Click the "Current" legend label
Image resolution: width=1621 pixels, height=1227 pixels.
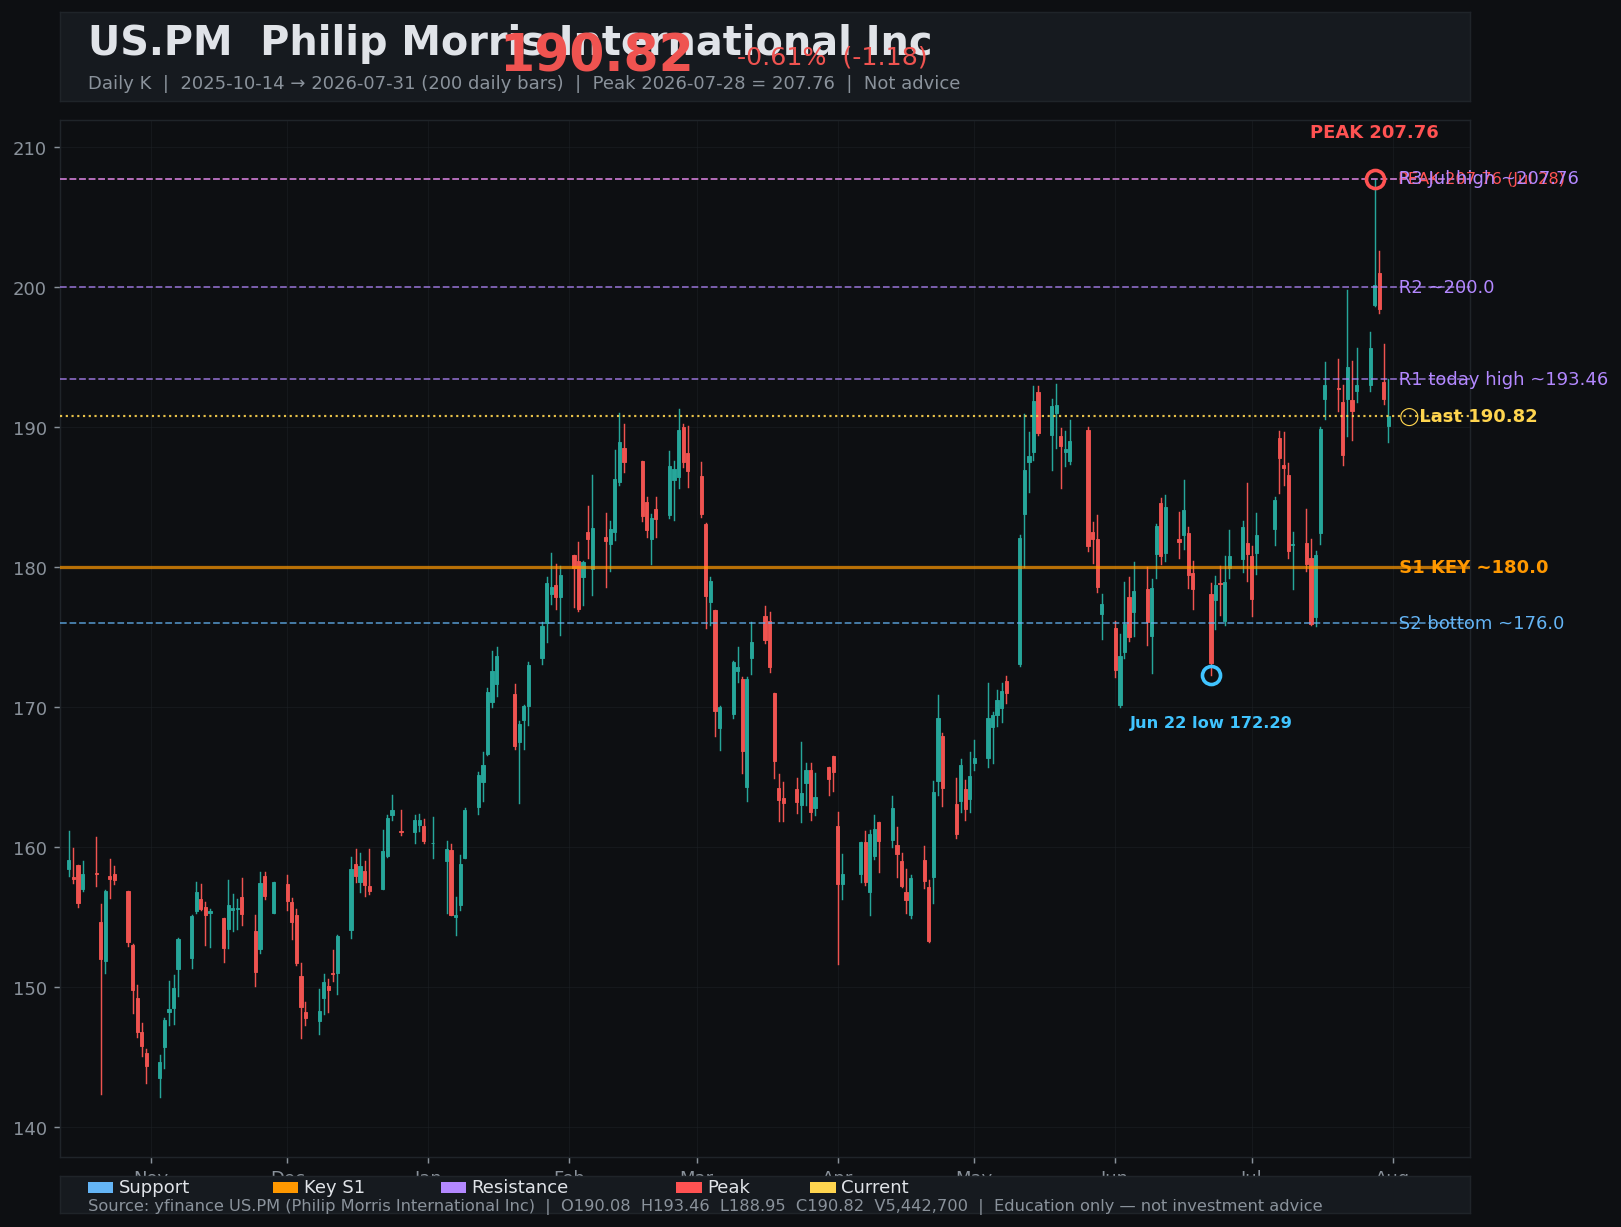874,1187
